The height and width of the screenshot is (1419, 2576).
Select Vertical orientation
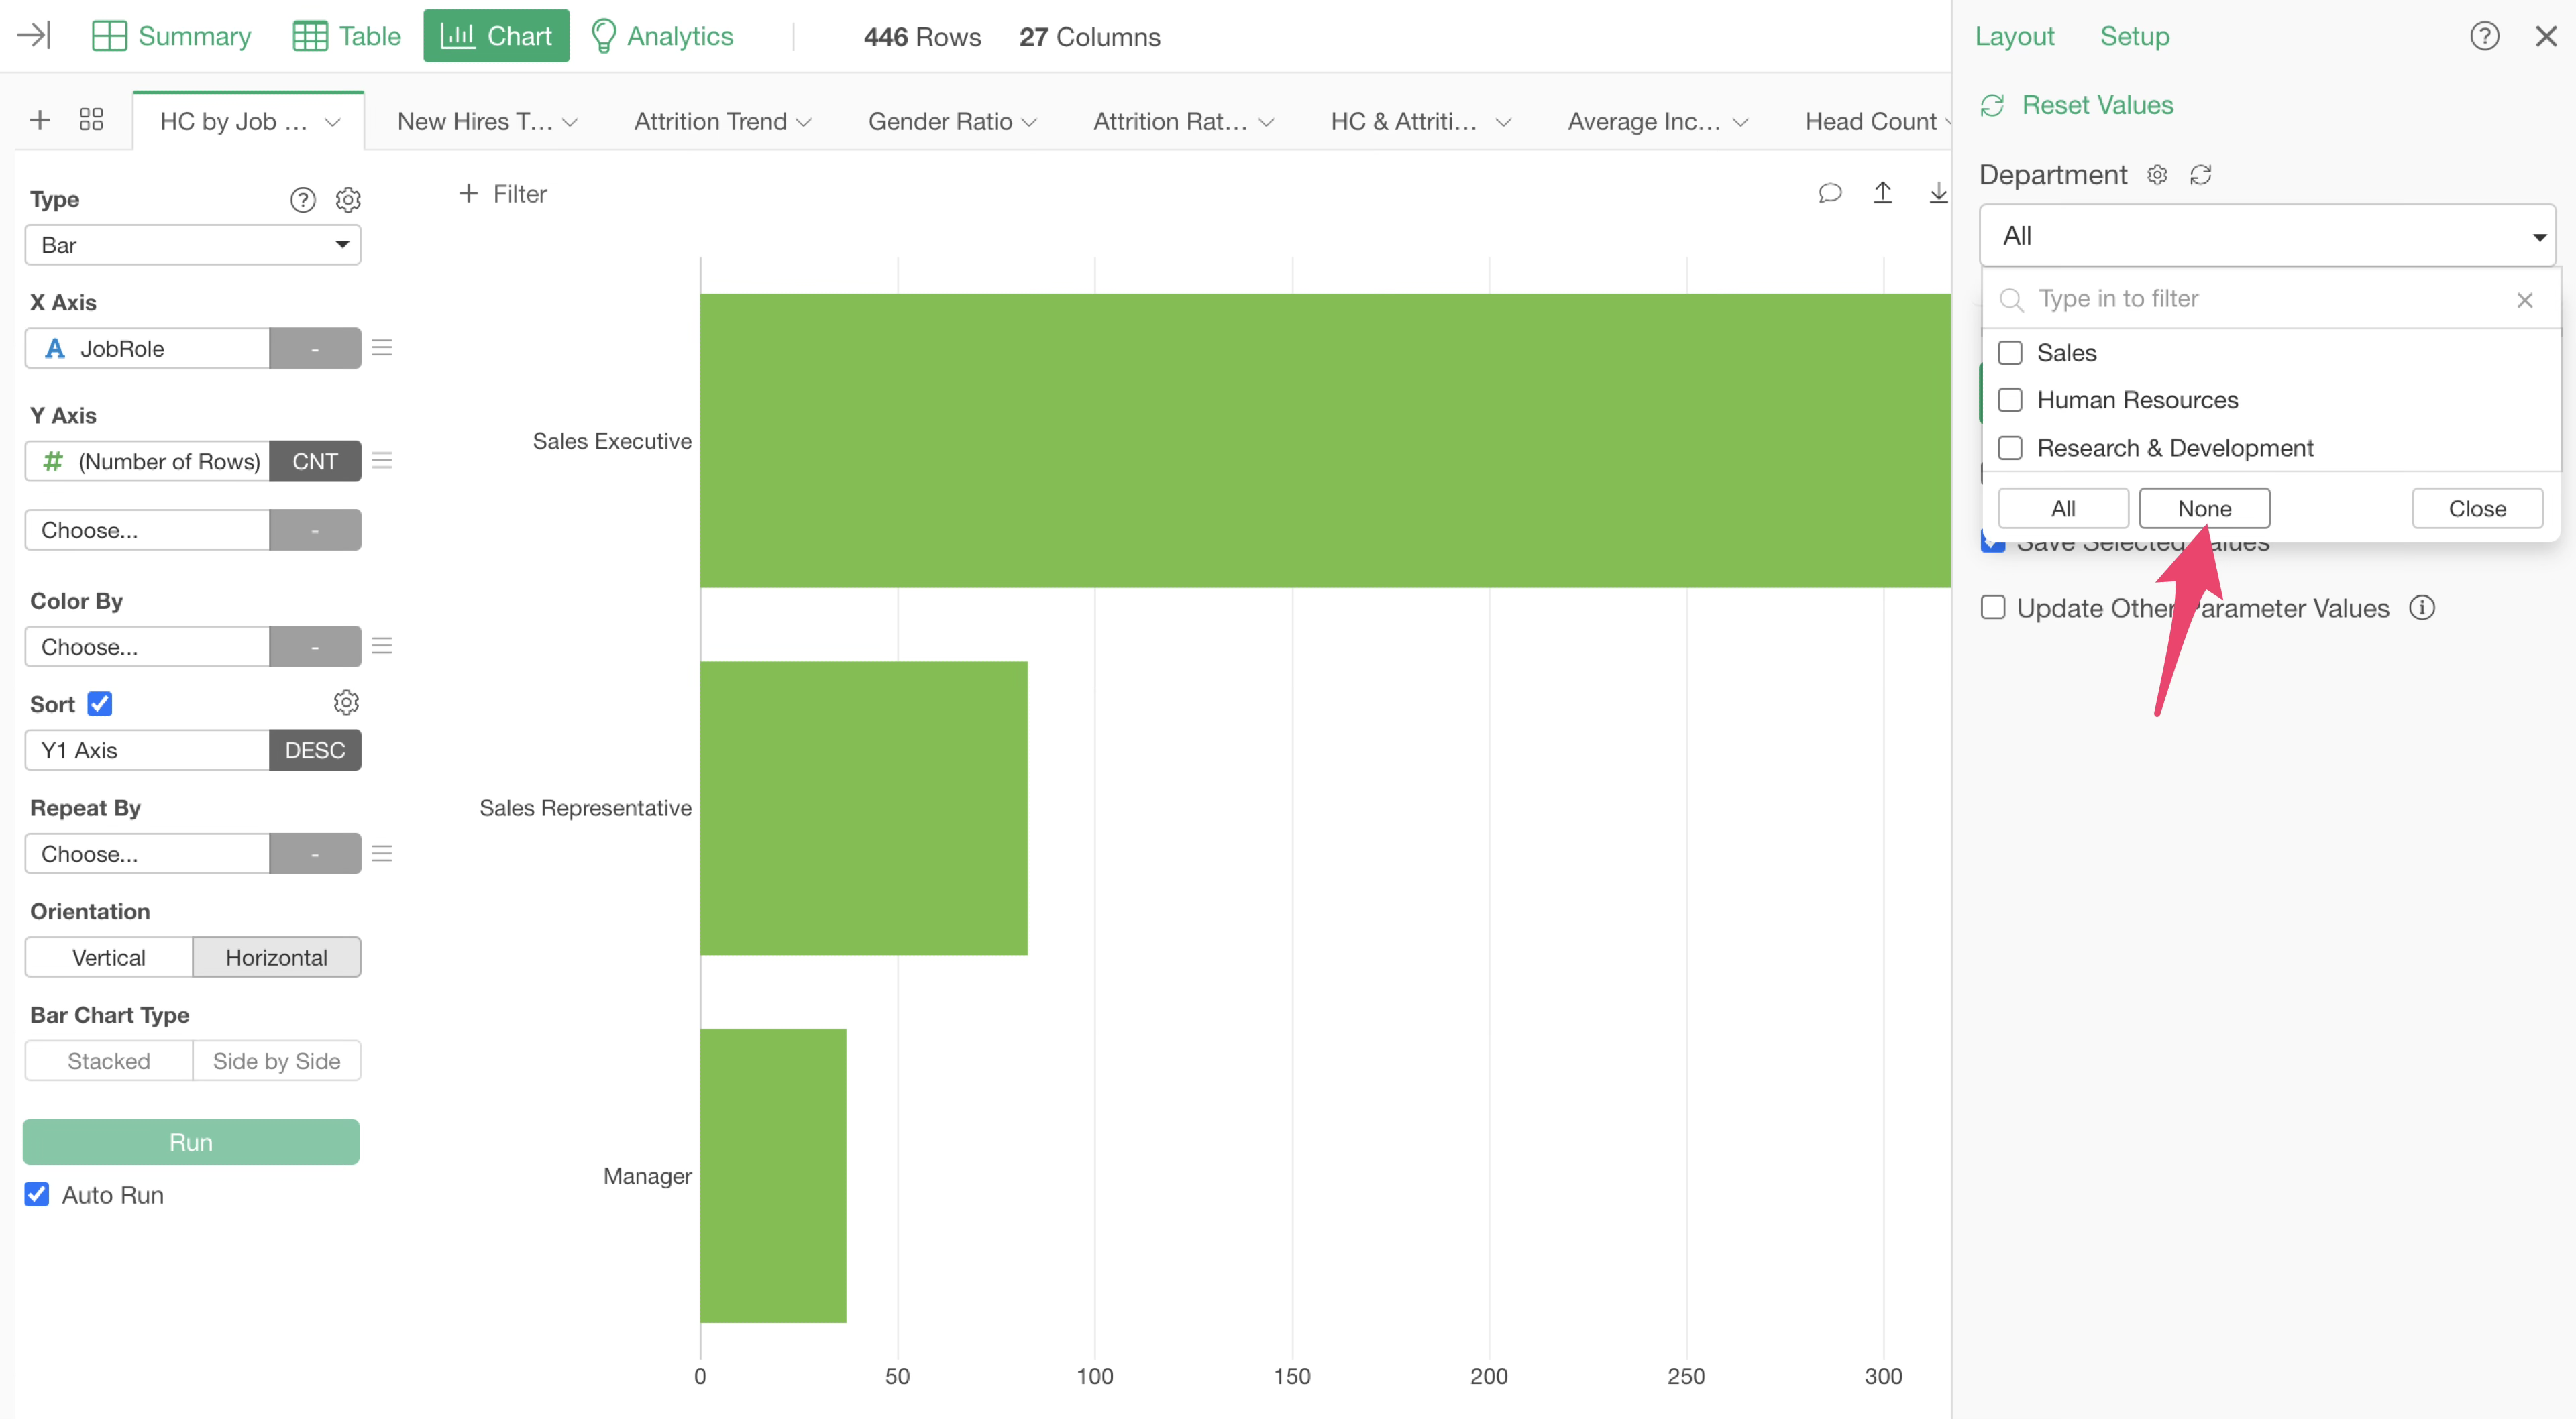point(108,957)
